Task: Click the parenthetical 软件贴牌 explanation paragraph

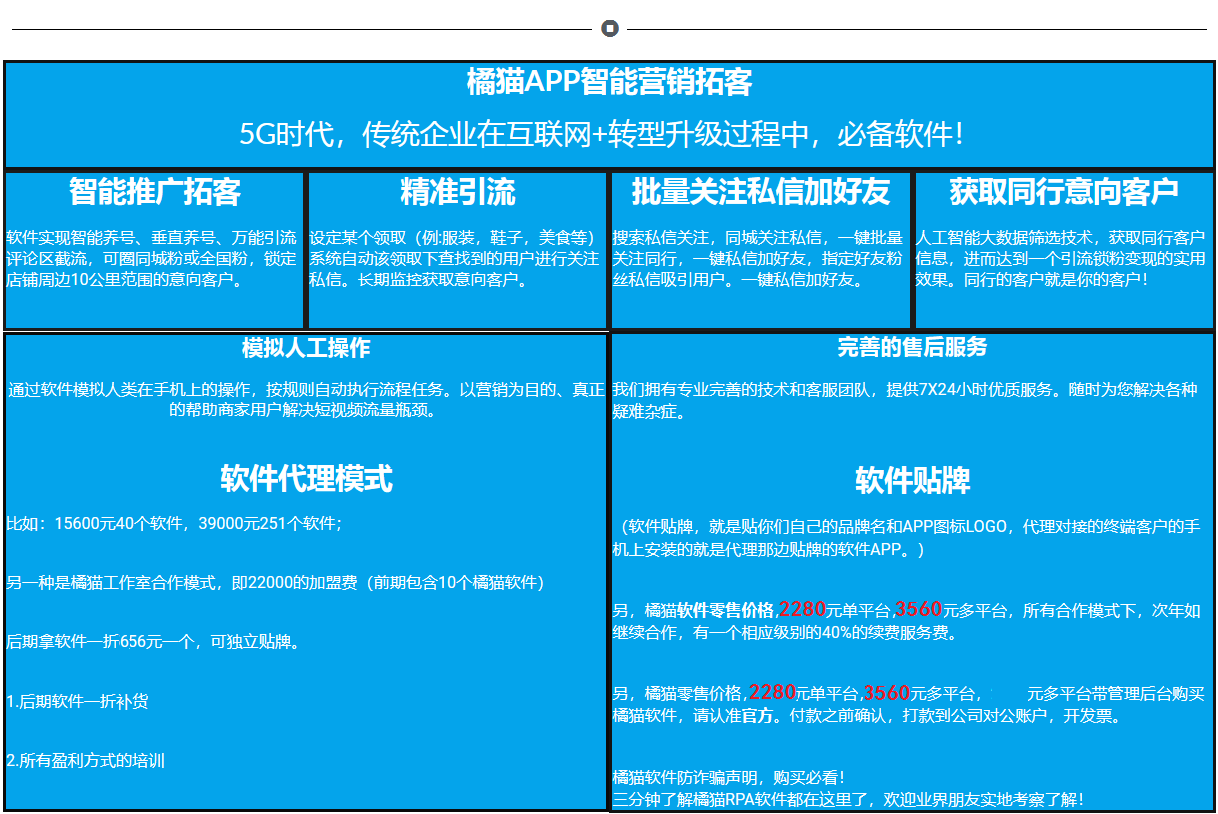Action: (x=906, y=538)
